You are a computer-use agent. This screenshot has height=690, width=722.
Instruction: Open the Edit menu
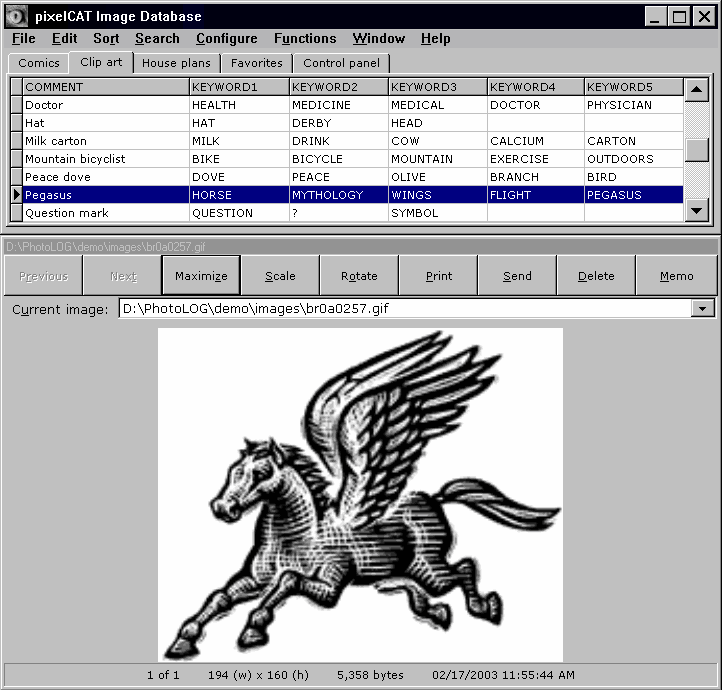coord(64,39)
